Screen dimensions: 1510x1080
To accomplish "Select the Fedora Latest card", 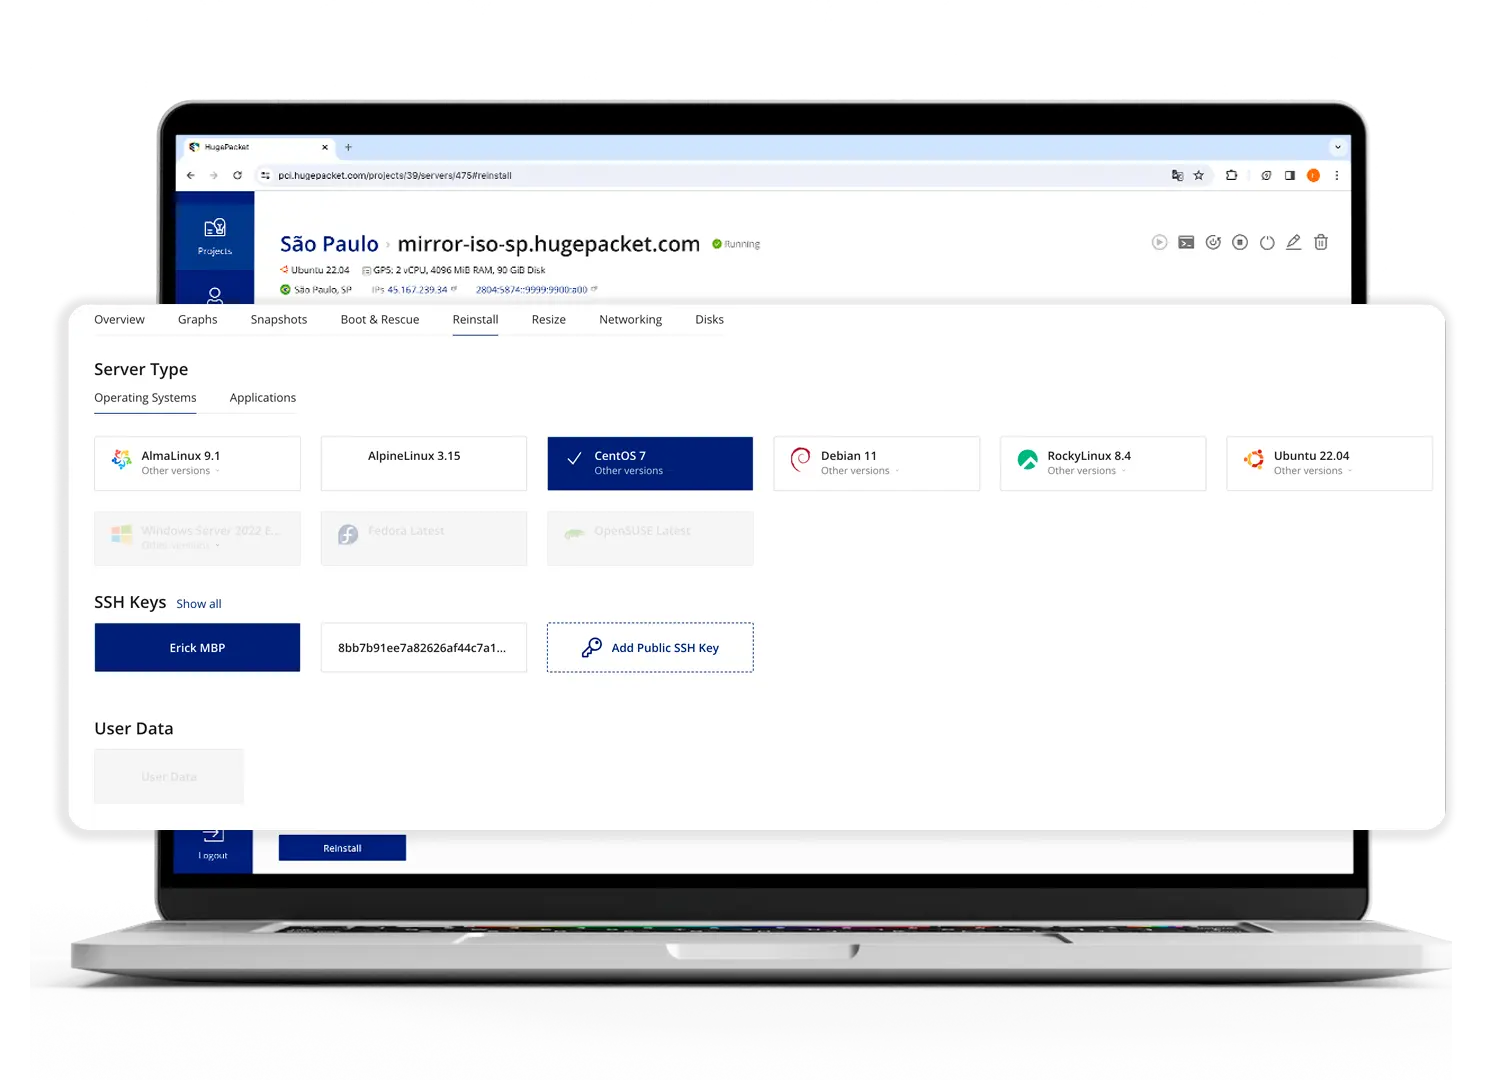I will coord(424,538).
